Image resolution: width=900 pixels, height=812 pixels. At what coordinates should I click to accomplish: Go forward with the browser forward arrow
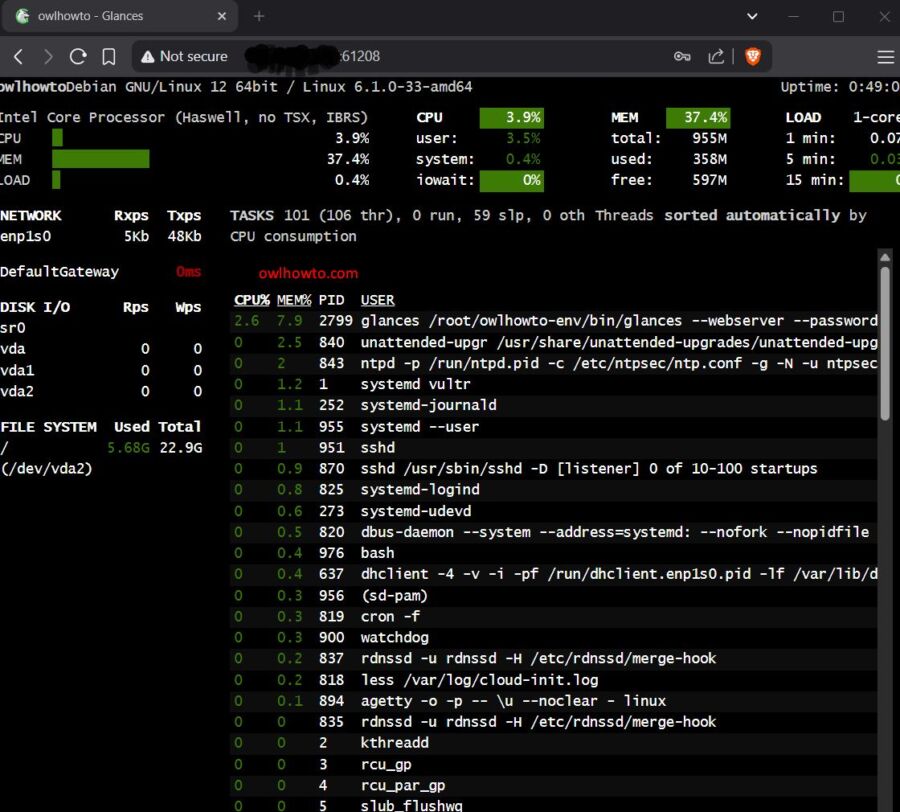click(x=48, y=56)
